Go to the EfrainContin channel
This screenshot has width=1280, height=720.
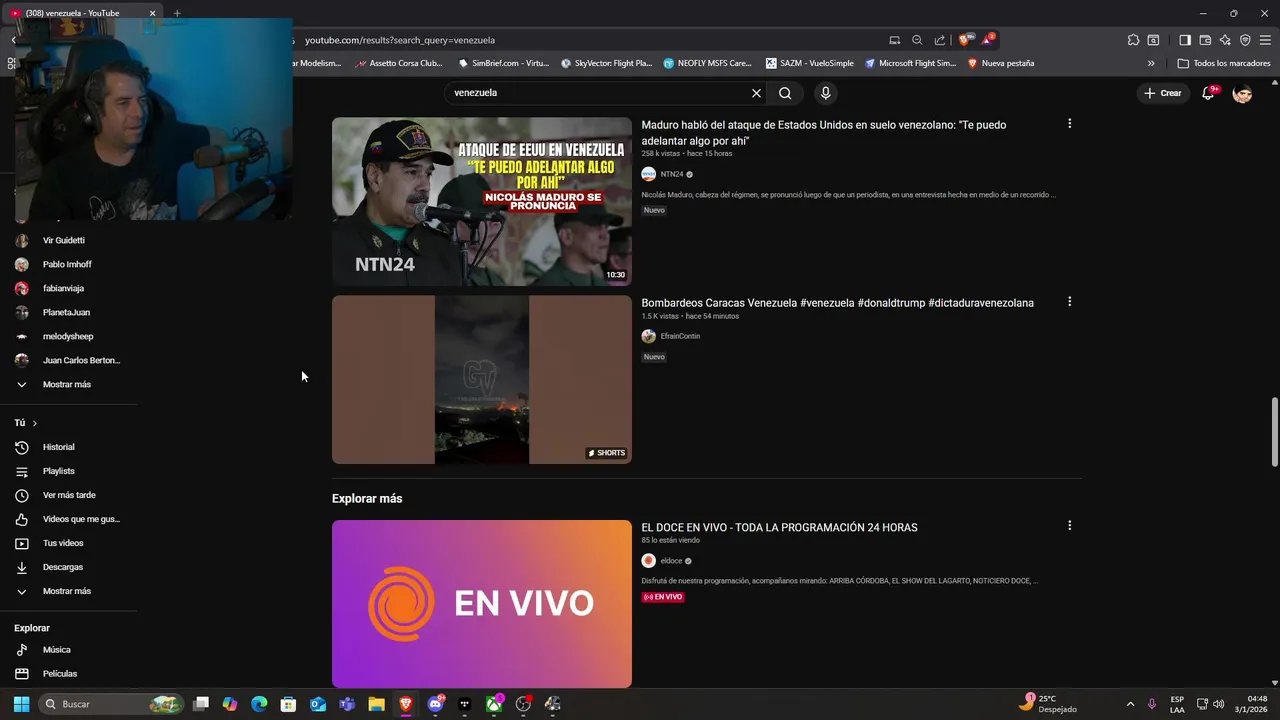point(680,336)
